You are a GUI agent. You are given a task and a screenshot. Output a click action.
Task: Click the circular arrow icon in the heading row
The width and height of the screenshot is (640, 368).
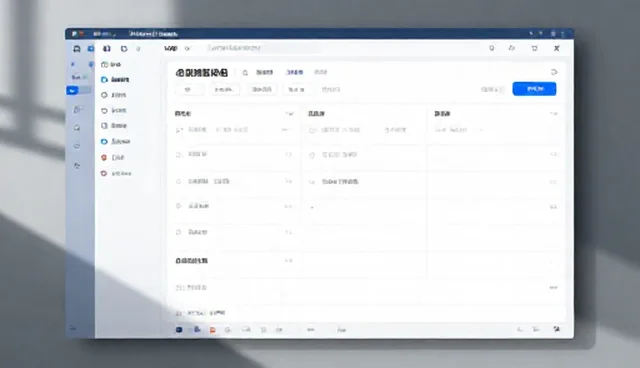point(554,72)
